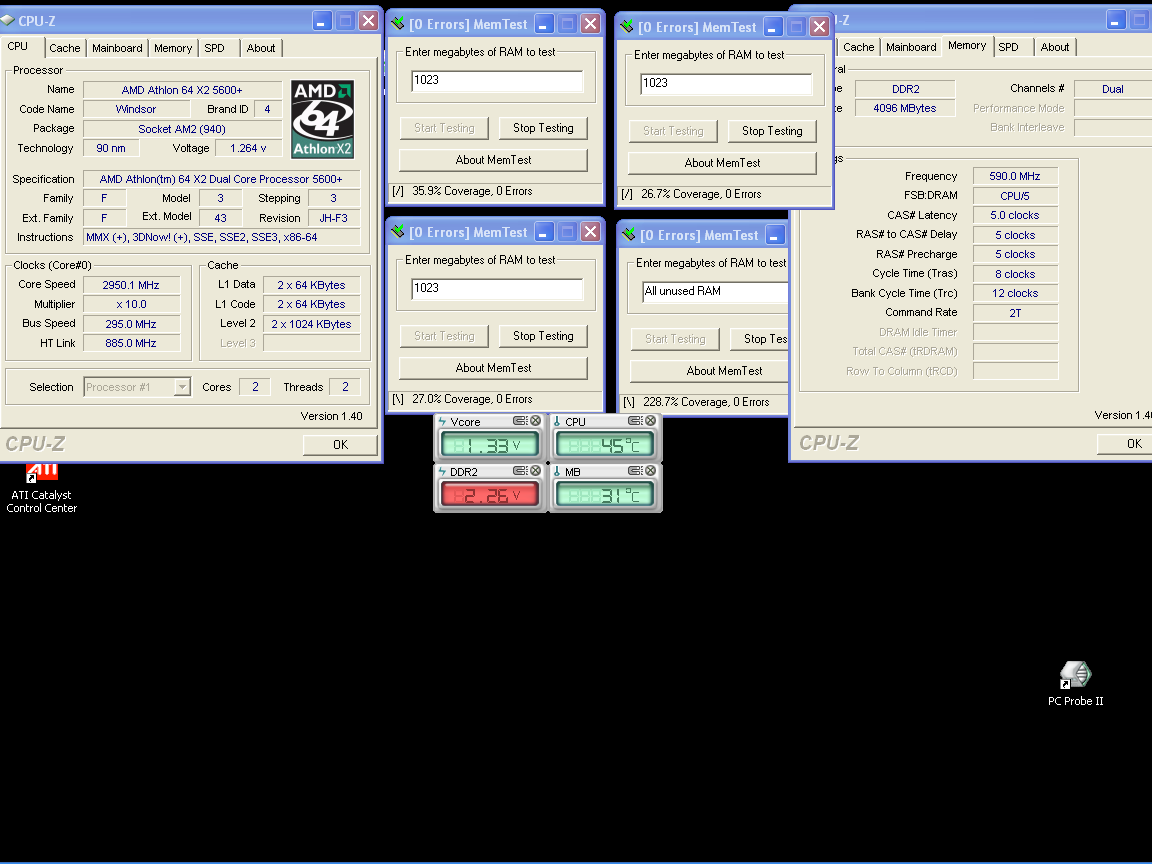Open About MemTest in 35.9% coverage window
The width and height of the screenshot is (1152, 864).
pyautogui.click(x=493, y=160)
